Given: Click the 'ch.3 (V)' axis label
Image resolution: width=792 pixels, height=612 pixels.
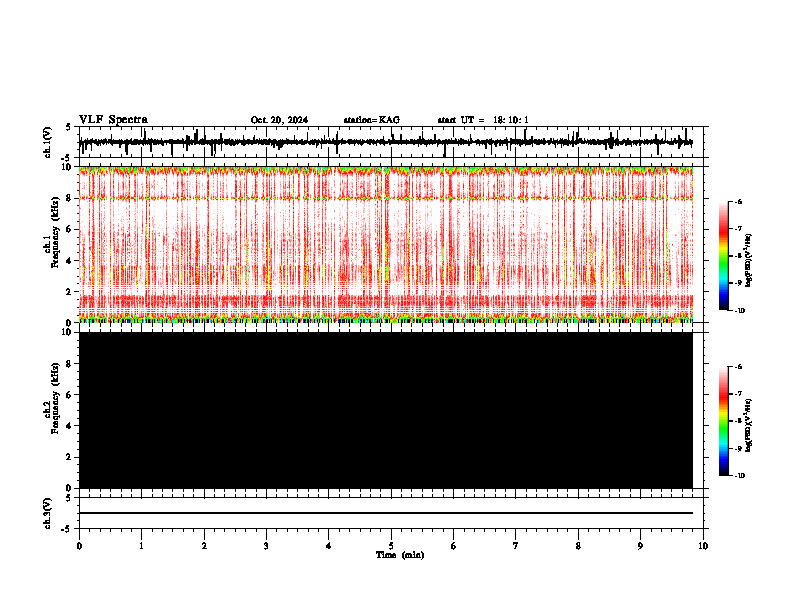Looking at the screenshot, I should (48, 514).
